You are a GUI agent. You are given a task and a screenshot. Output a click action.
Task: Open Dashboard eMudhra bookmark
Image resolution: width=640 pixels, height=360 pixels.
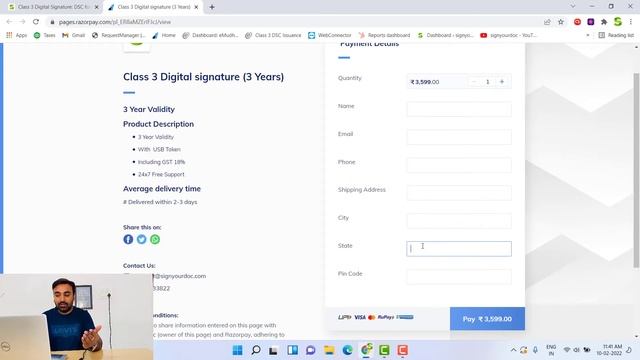211,36
